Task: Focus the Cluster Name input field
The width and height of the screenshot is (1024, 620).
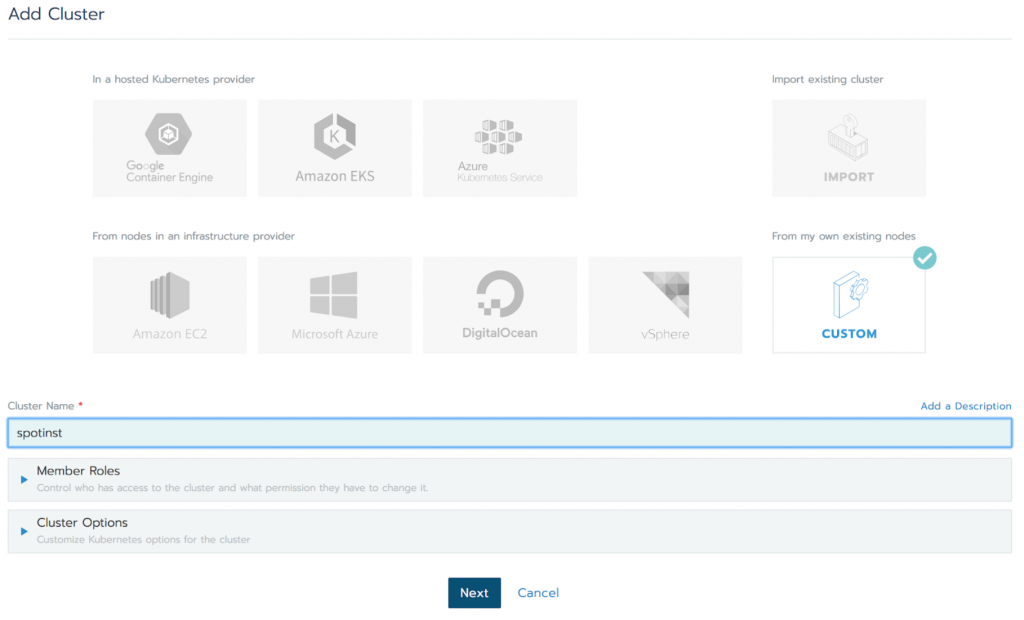Action: coord(509,432)
